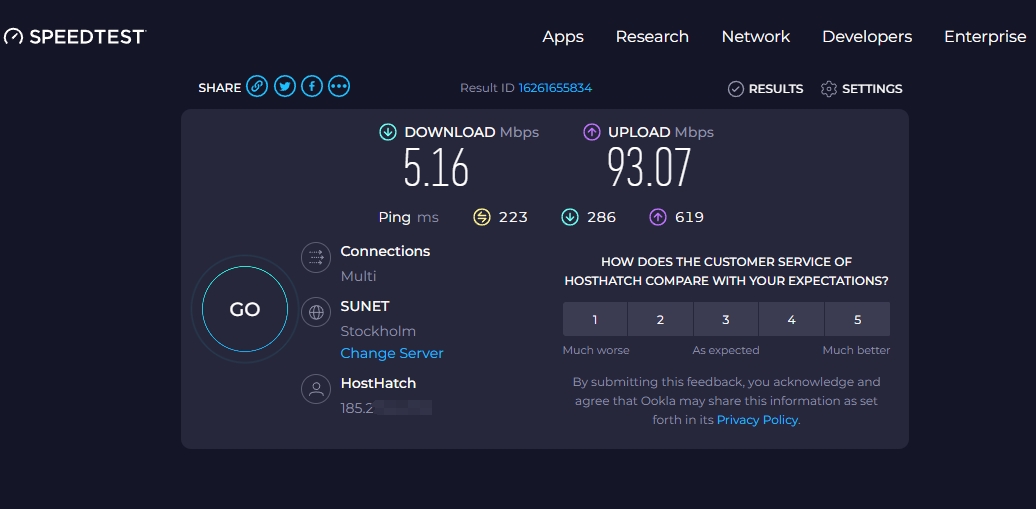Open the Apps menu

click(563, 37)
